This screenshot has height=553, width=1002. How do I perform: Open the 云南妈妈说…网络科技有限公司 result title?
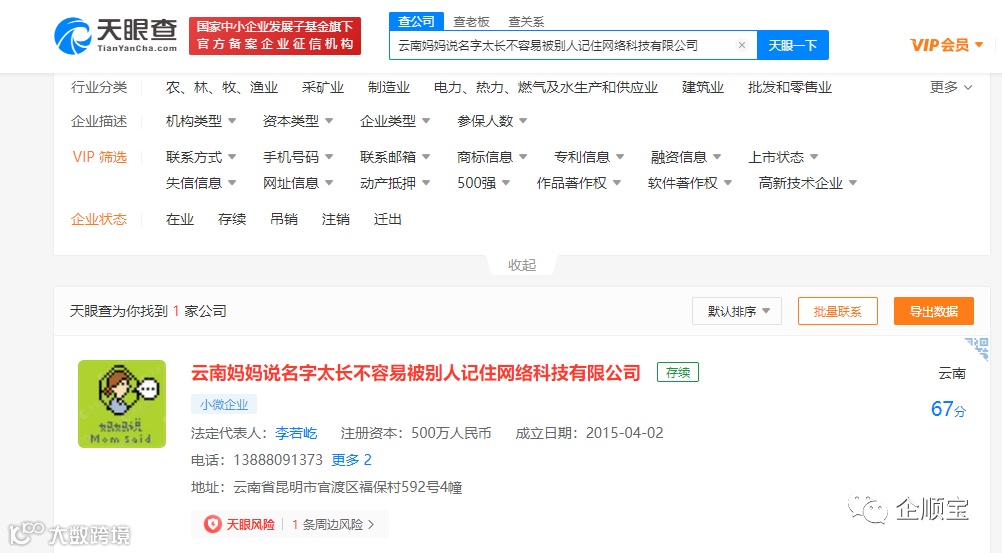tap(416, 373)
